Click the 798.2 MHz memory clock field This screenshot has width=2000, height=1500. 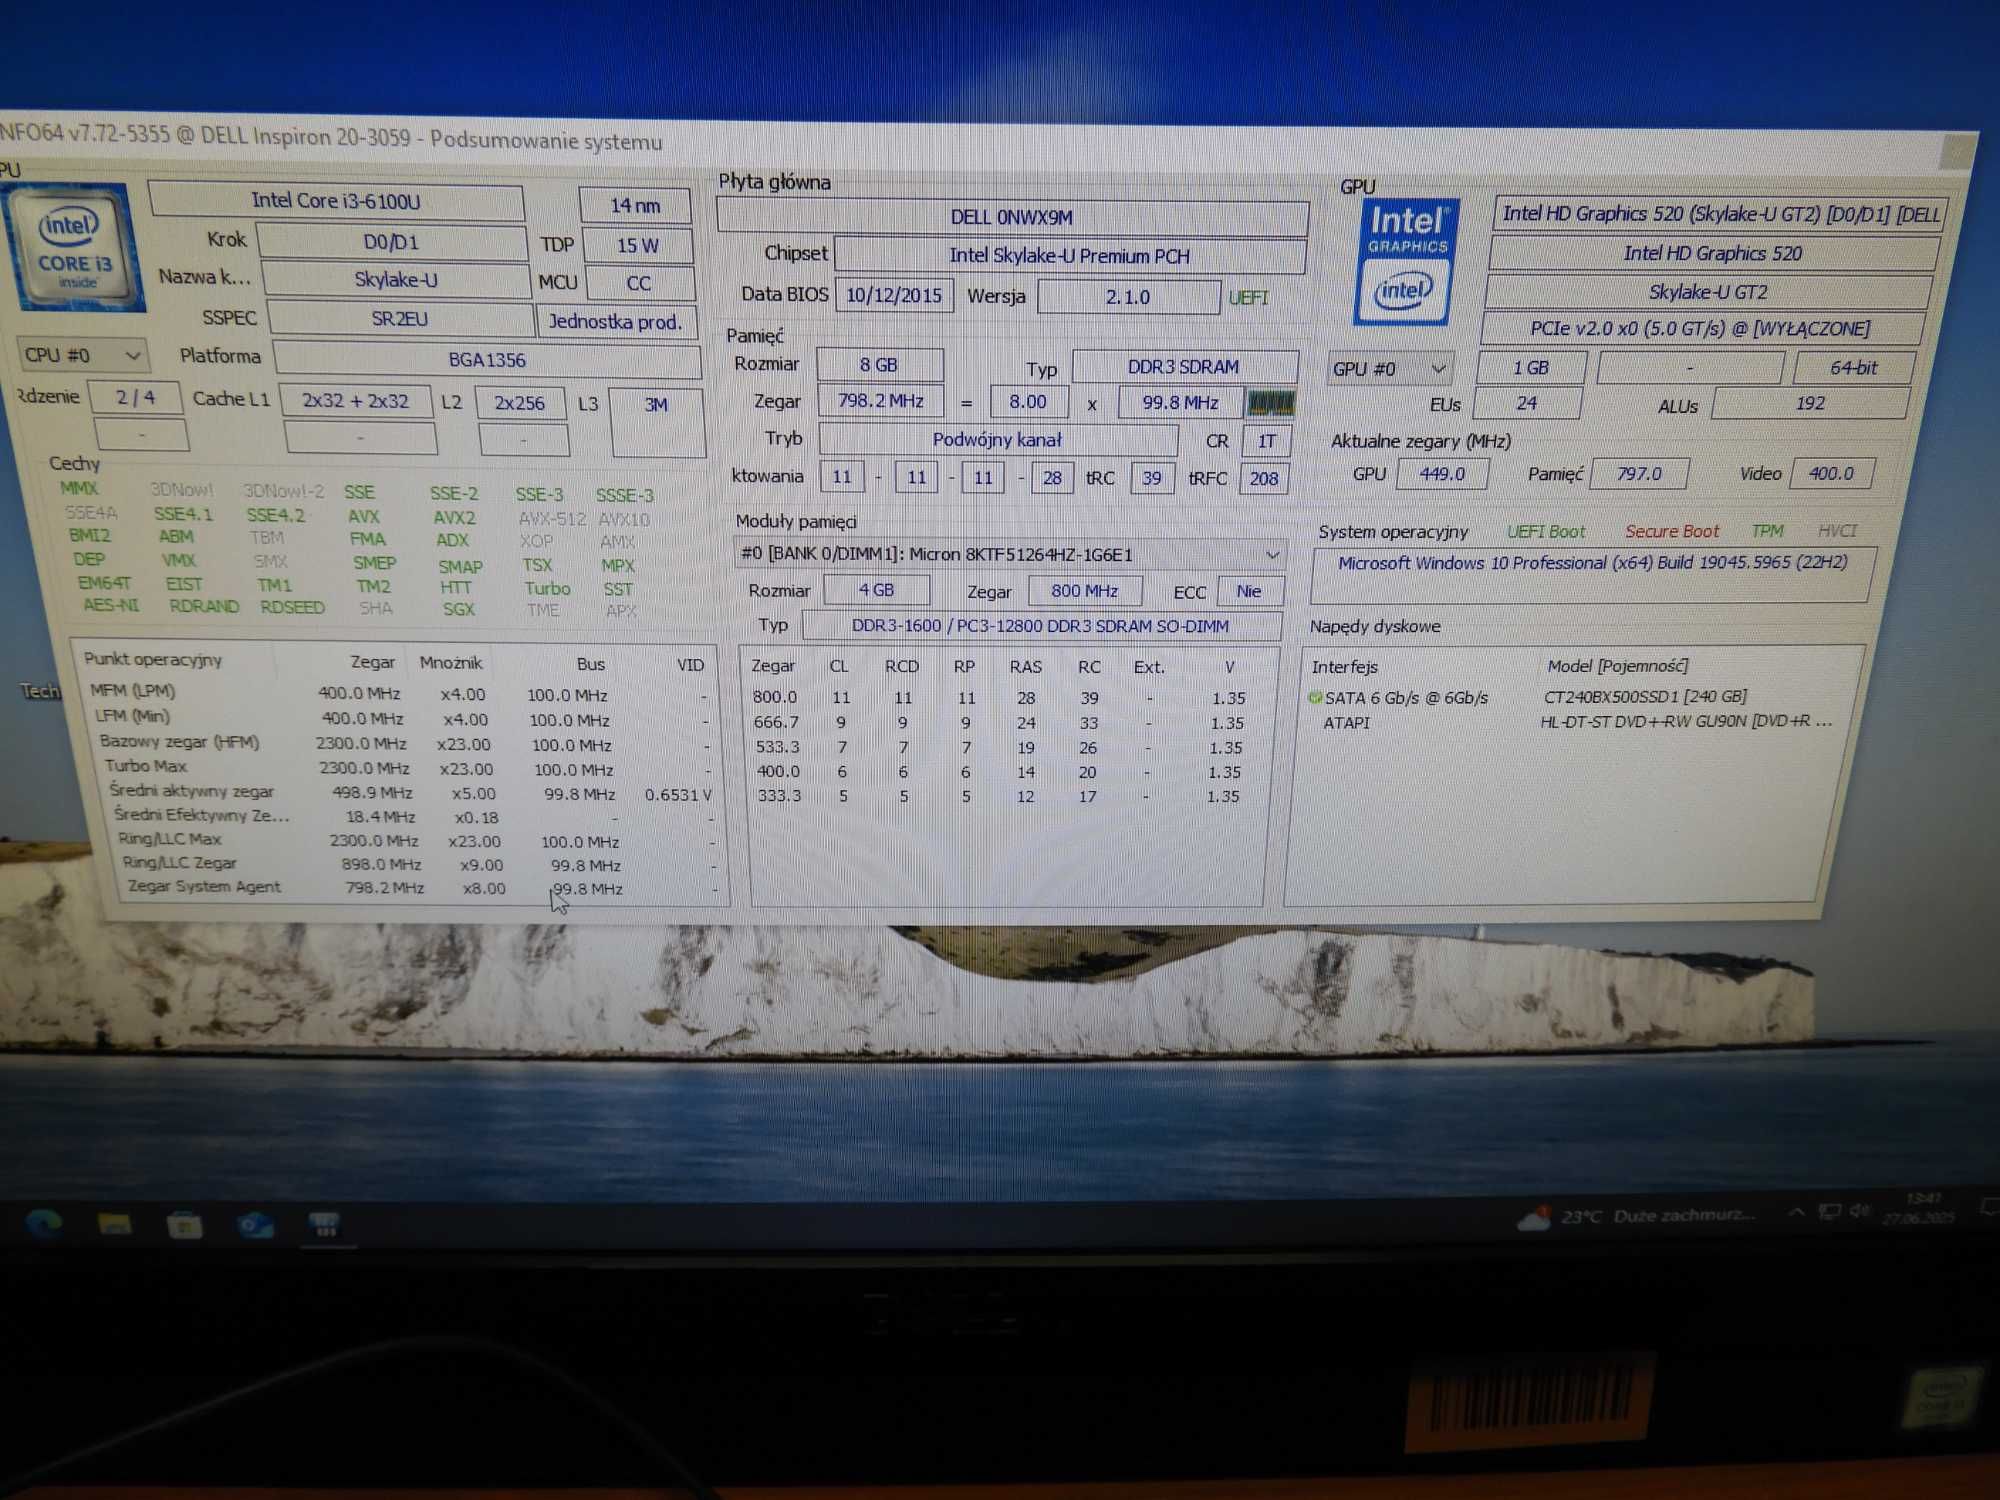pos(880,400)
